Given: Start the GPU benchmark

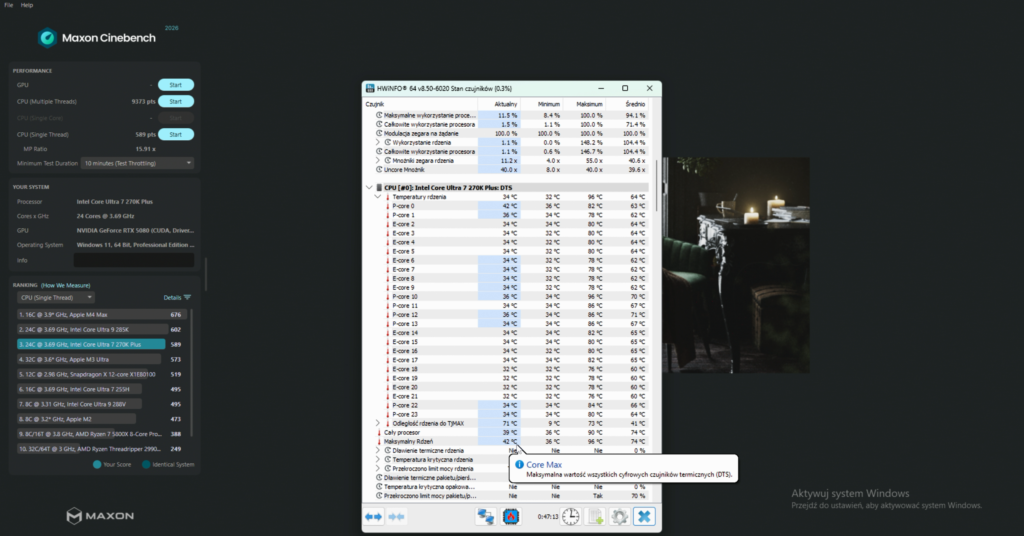Looking at the screenshot, I should pyautogui.click(x=176, y=85).
